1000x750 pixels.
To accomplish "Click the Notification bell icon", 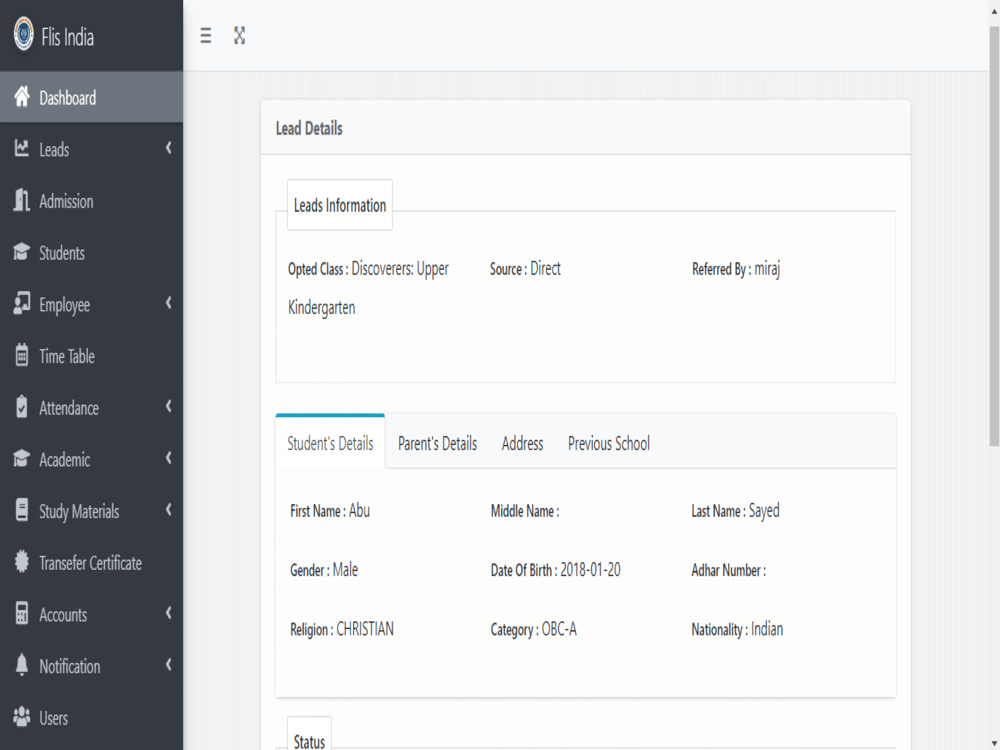I will click(22, 665).
